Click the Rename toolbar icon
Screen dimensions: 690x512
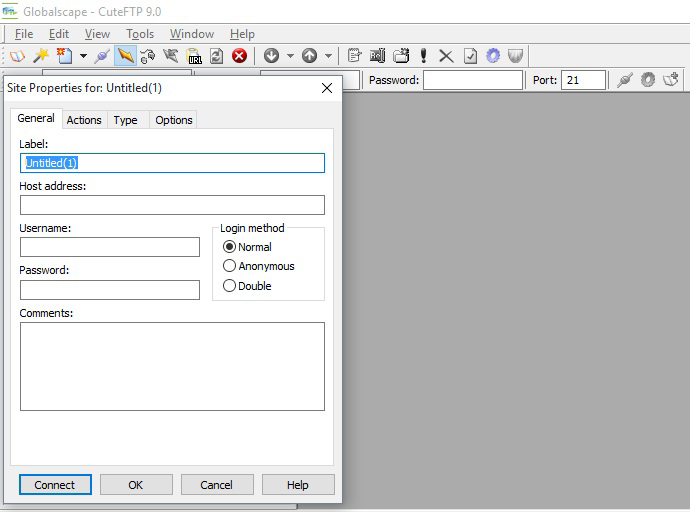point(378,56)
